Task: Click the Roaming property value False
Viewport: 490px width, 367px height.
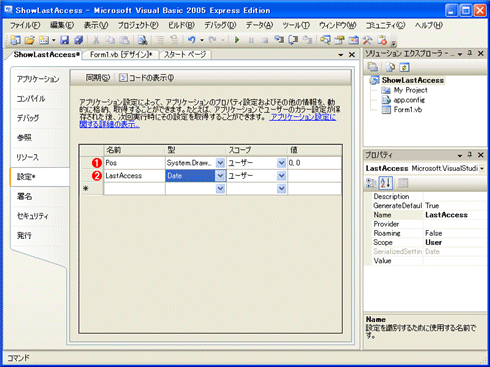Action: (x=455, y=233)
